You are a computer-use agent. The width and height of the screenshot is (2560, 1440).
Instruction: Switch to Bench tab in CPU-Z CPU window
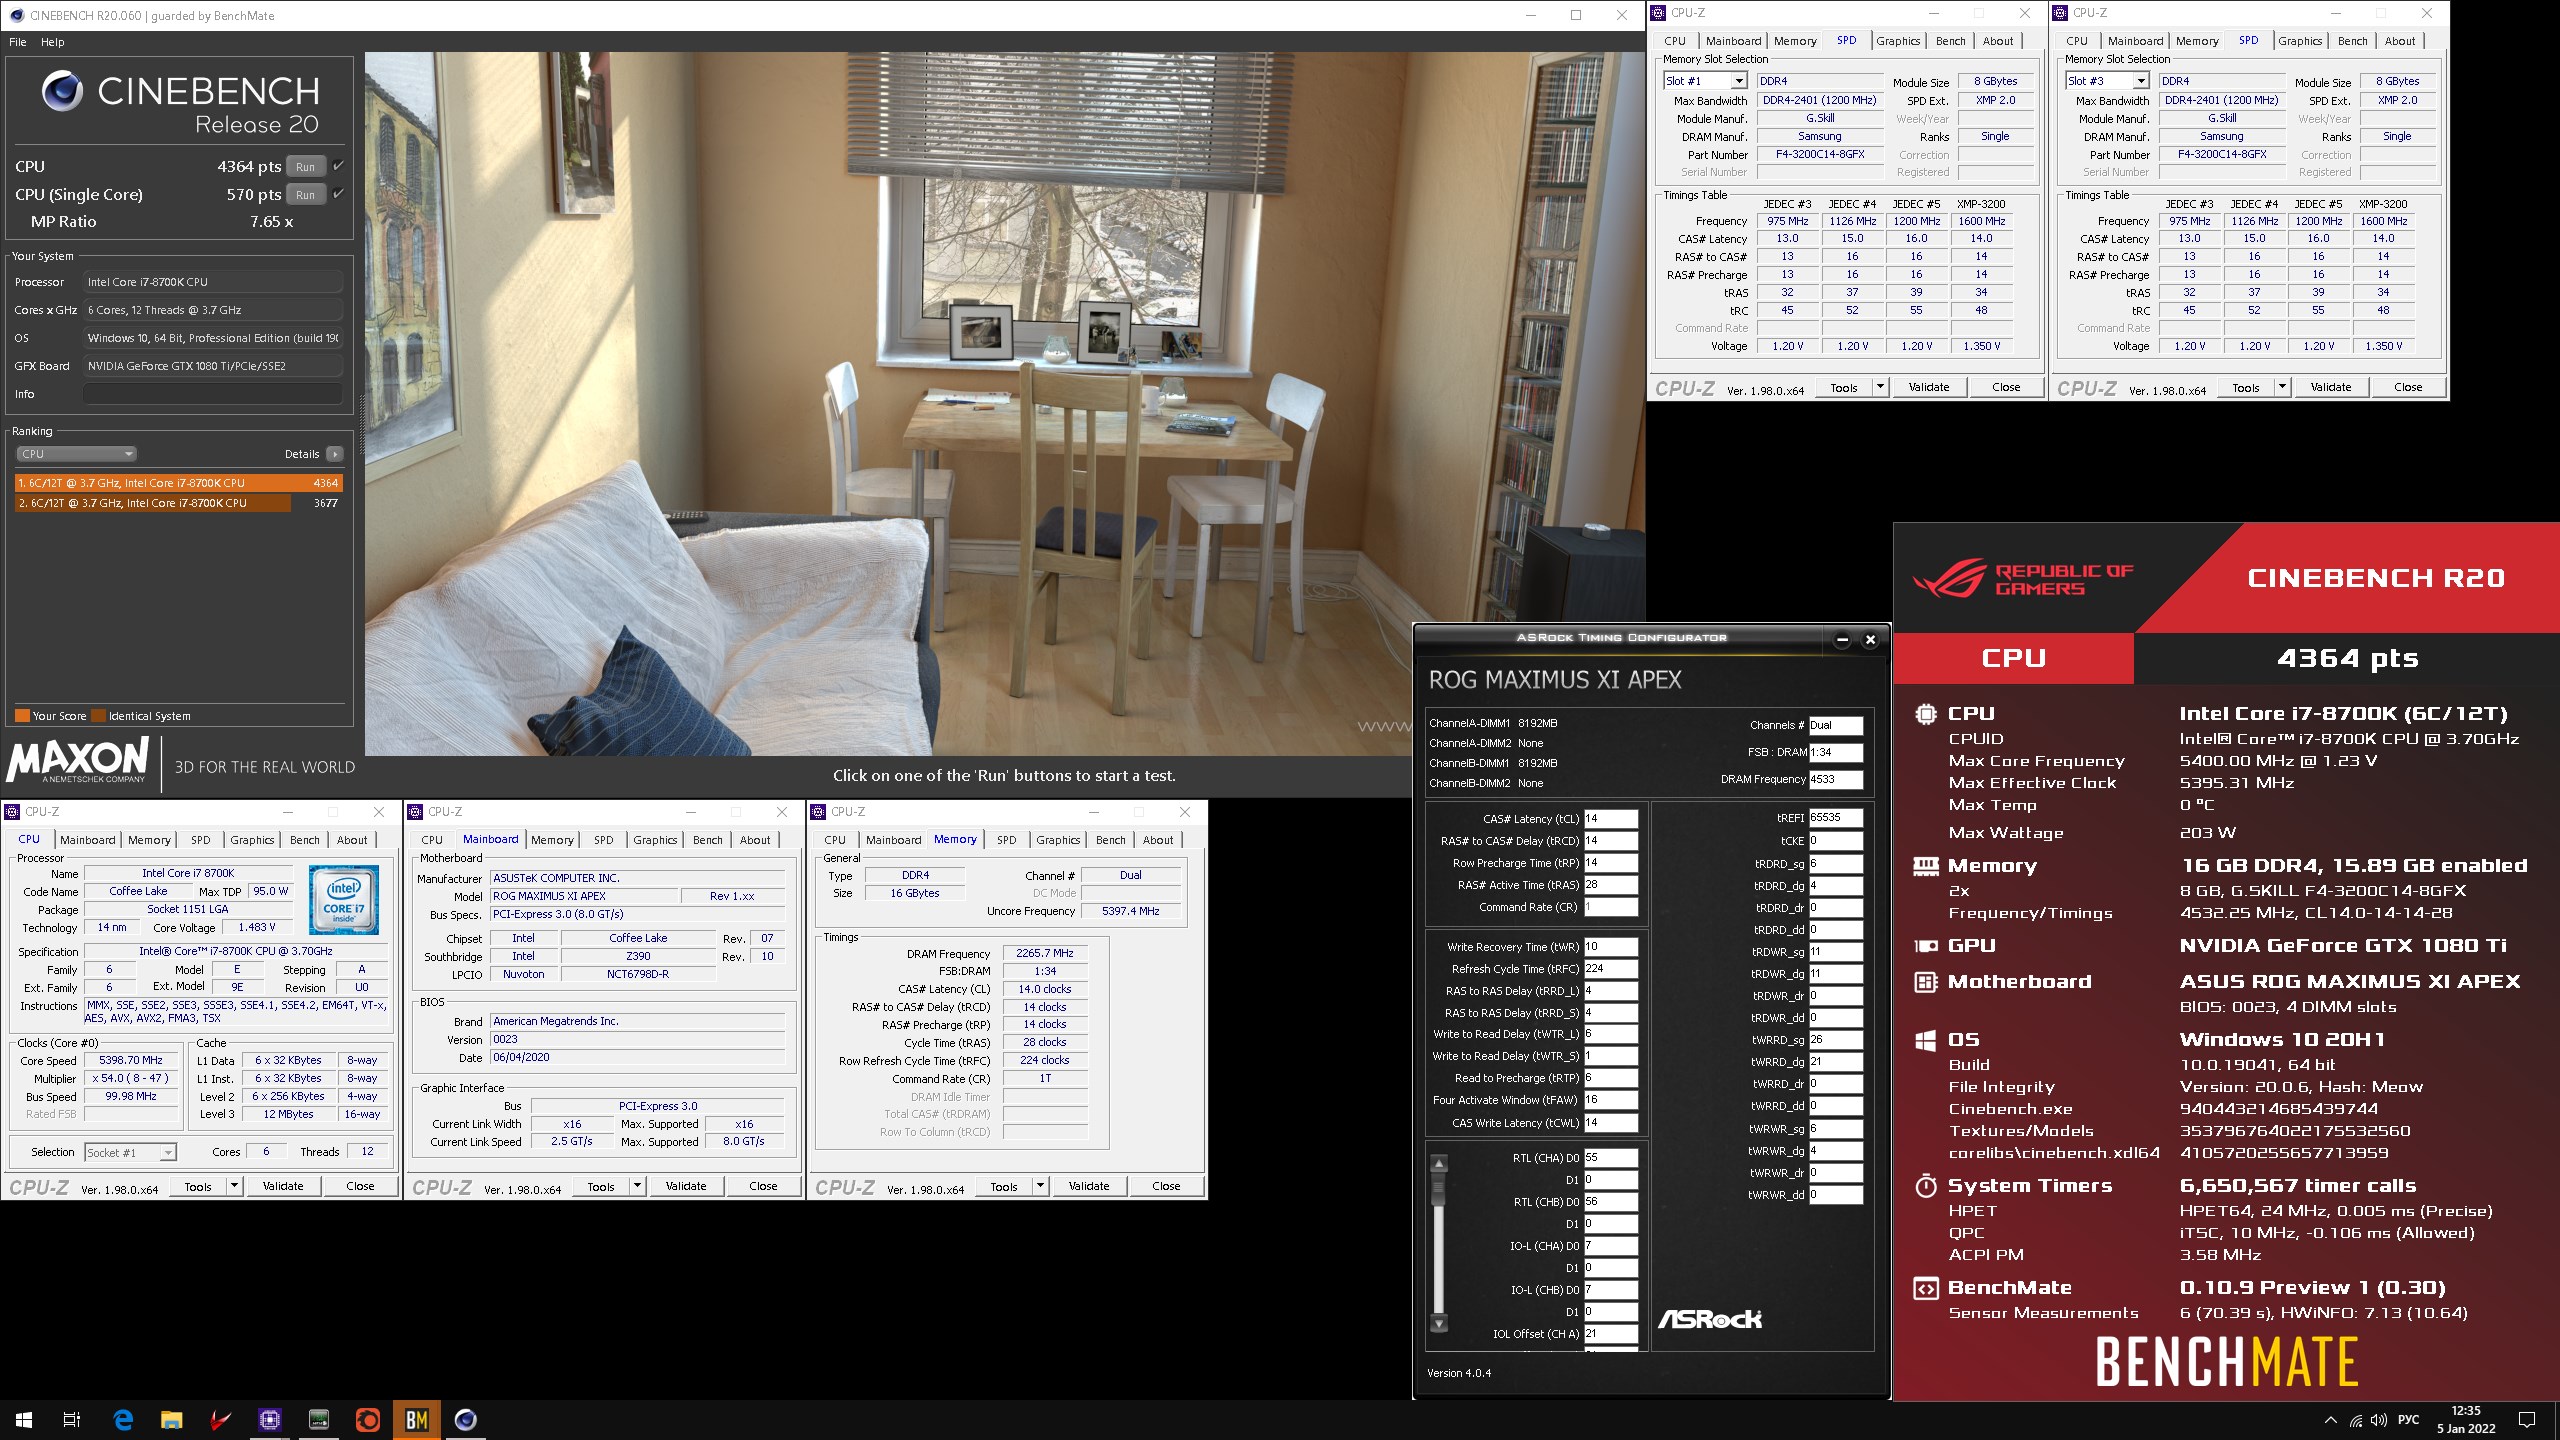(305, 840)
